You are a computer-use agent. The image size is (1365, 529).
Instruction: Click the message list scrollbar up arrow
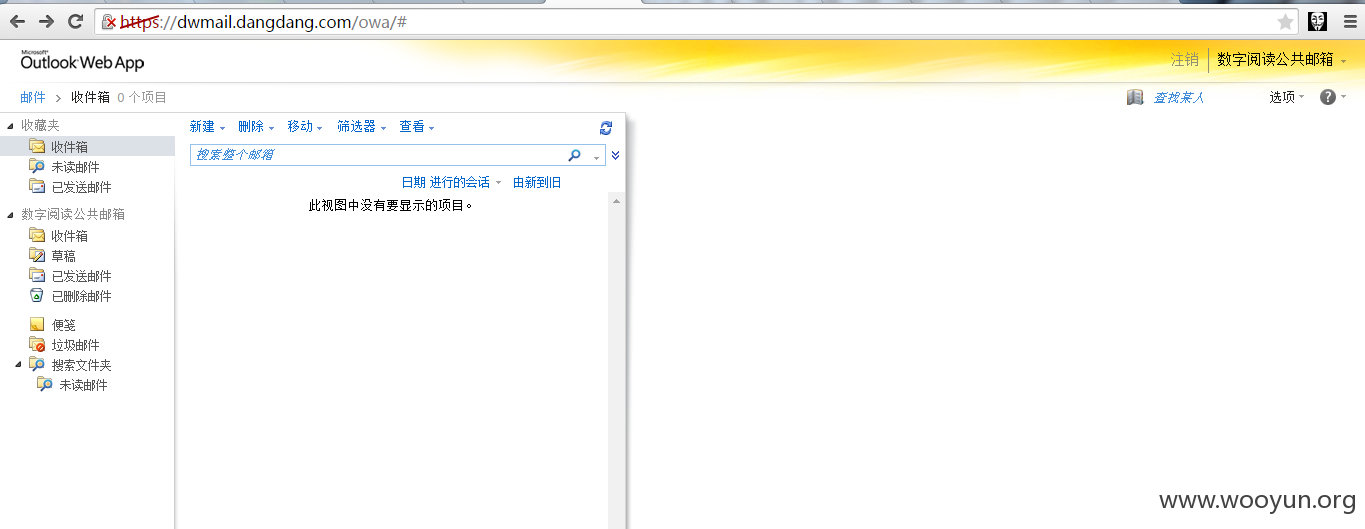click(616, 201)
